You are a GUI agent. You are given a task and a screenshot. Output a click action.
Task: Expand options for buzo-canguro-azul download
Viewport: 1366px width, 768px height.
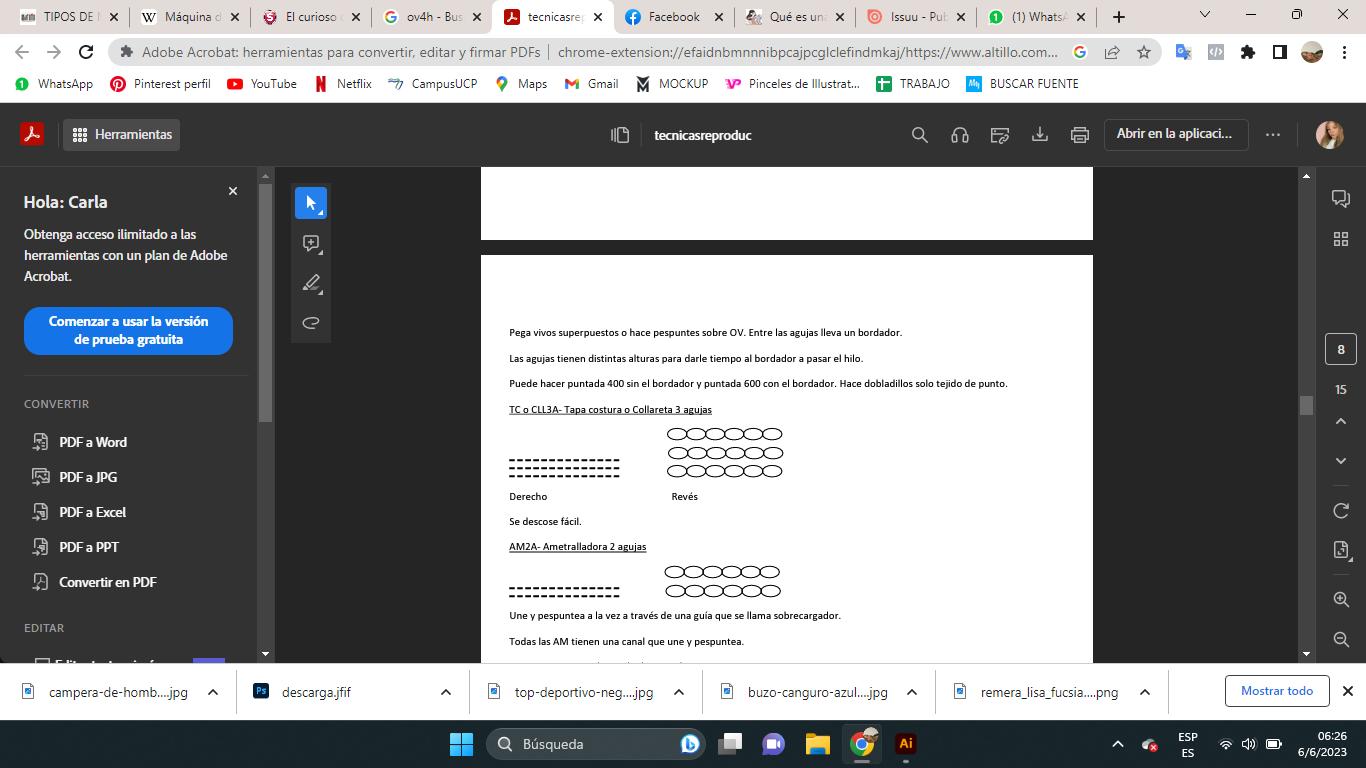[912, 692]
